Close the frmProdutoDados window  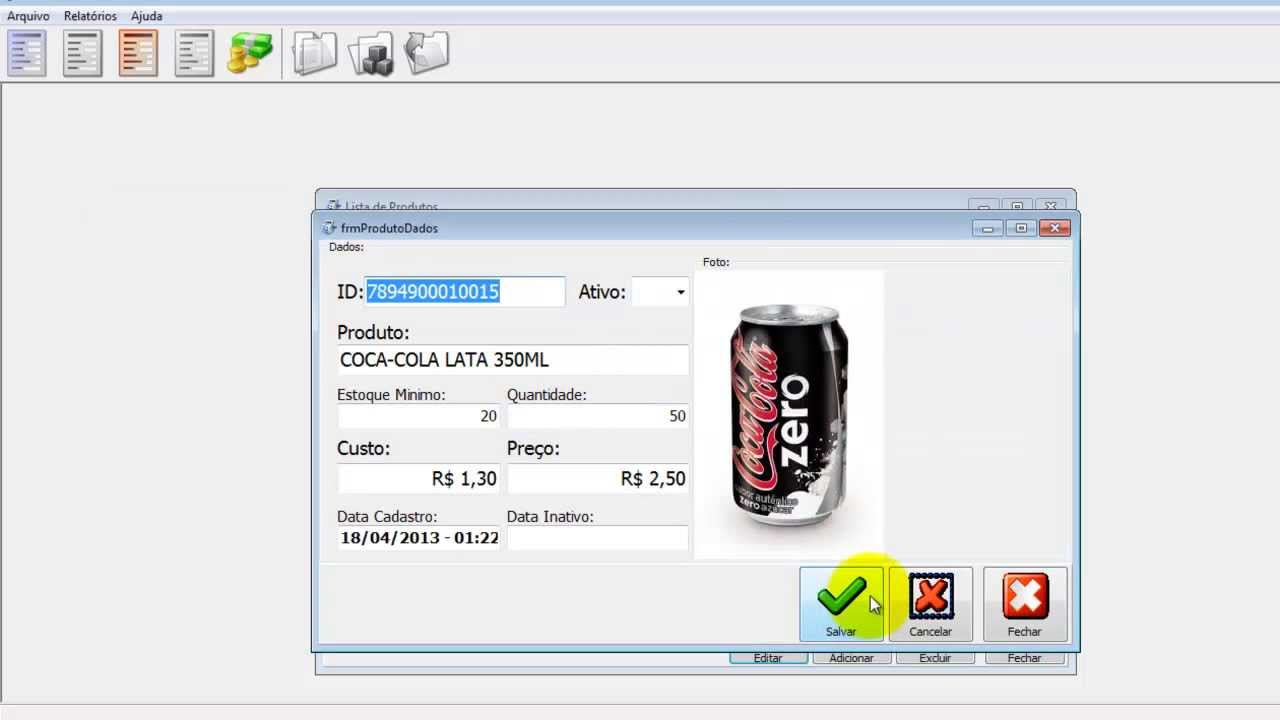1054,228
